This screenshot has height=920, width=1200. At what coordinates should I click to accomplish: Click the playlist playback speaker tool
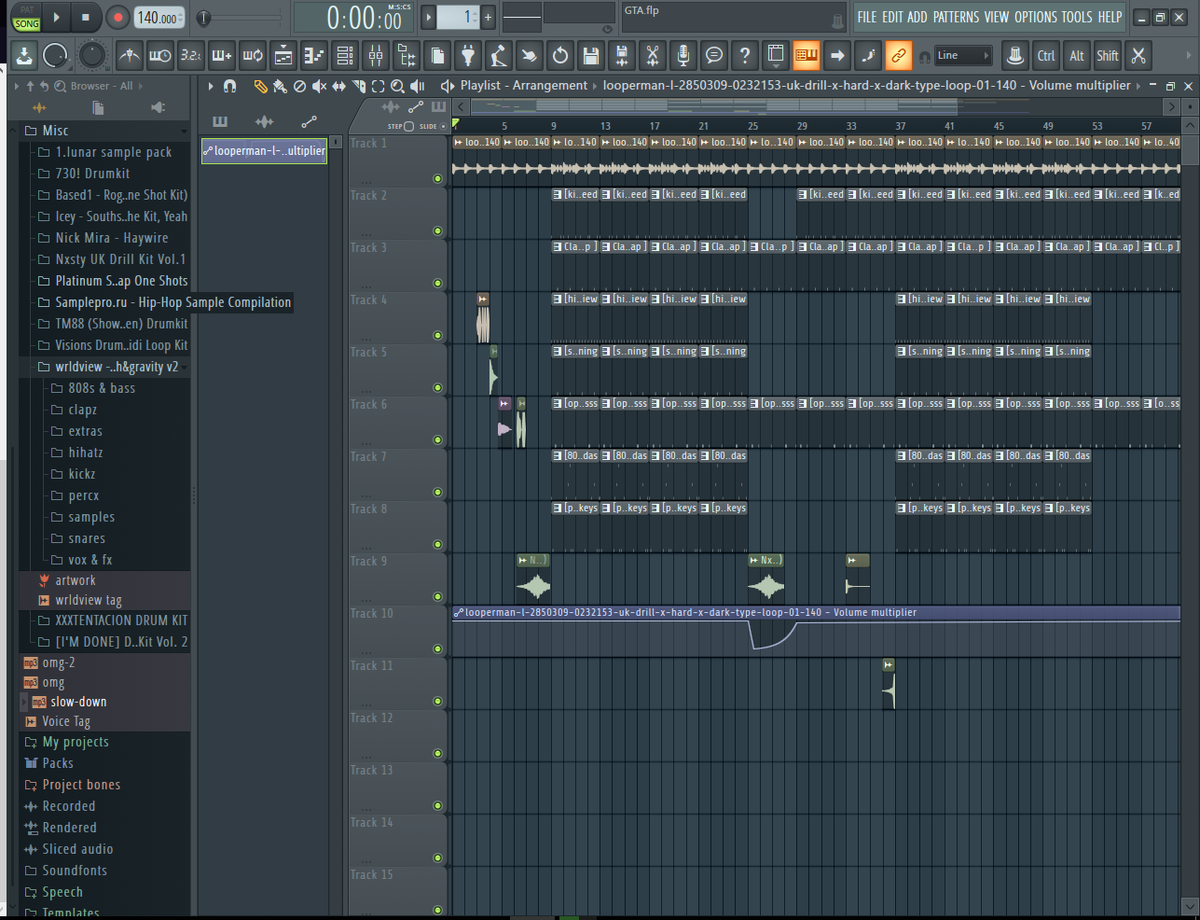(x=418, y=86)
